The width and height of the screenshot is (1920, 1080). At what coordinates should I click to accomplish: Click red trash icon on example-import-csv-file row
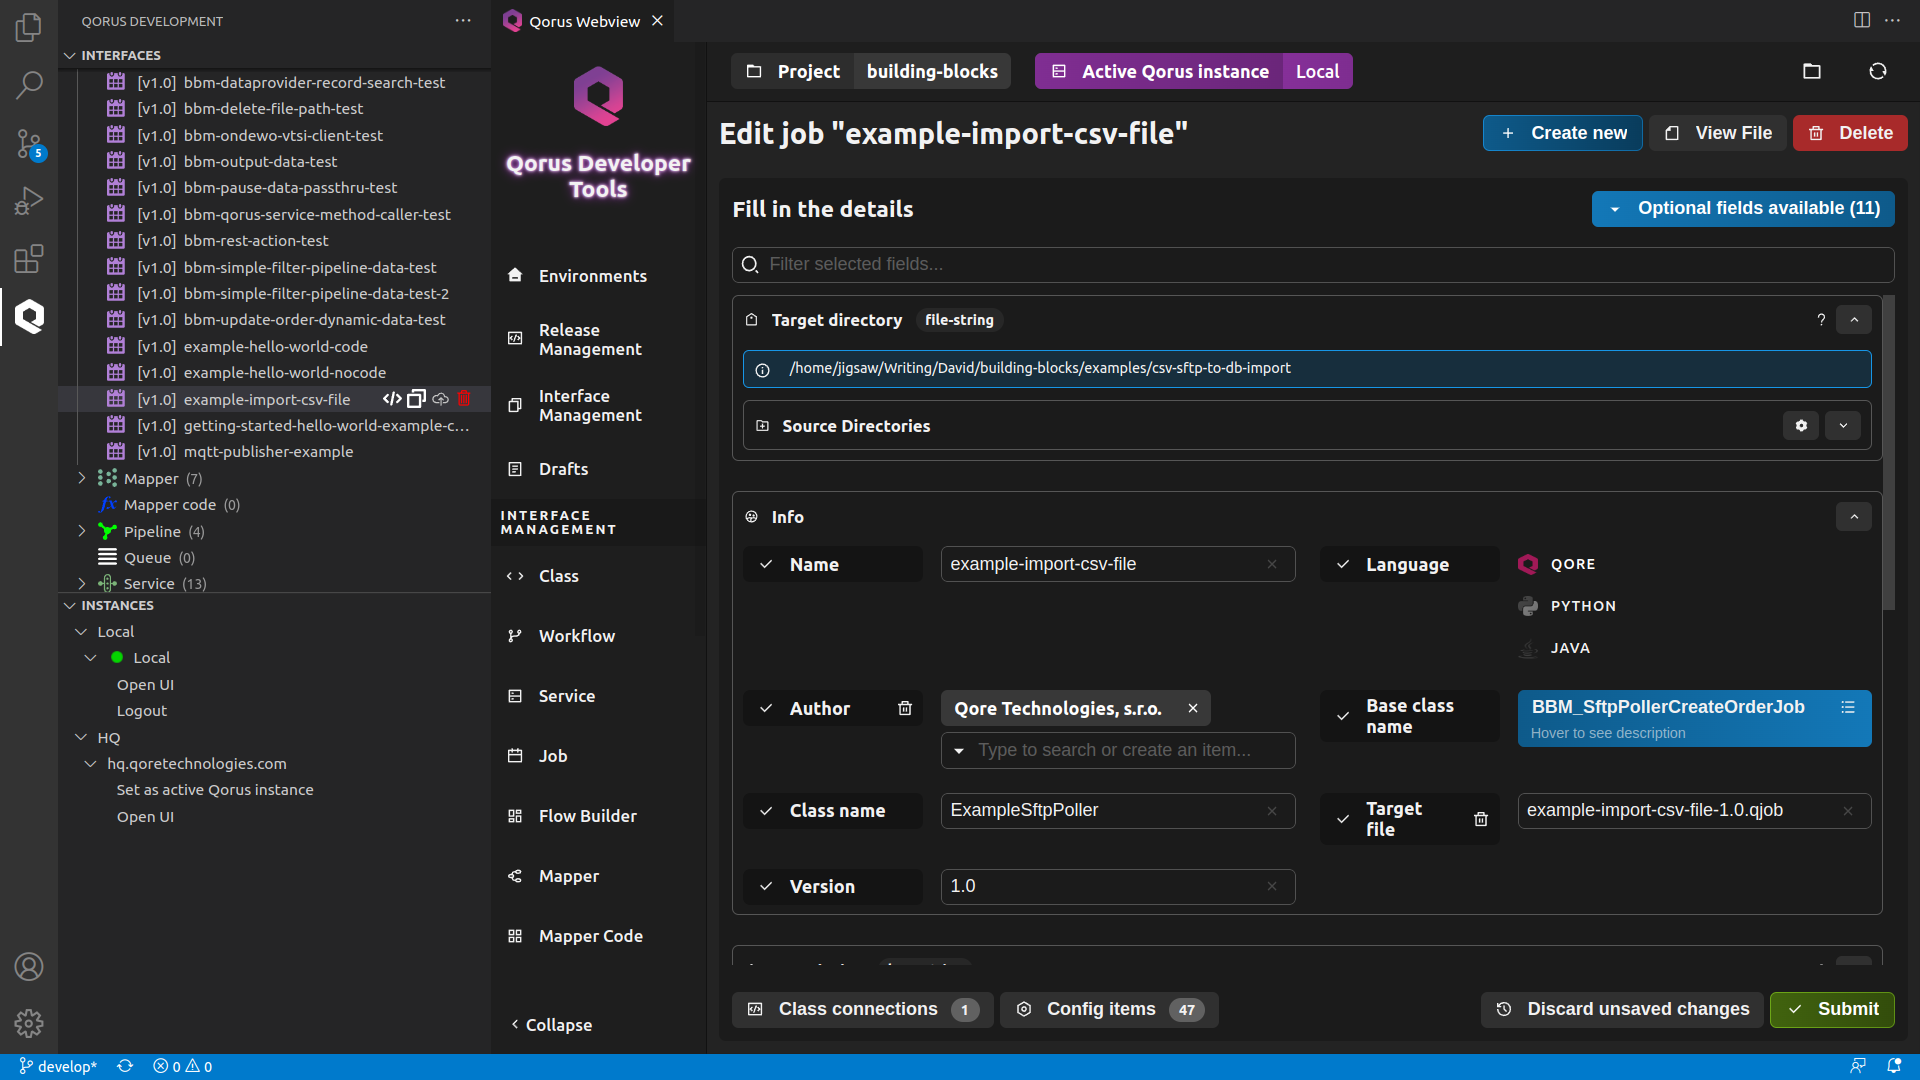click(464, 399)
